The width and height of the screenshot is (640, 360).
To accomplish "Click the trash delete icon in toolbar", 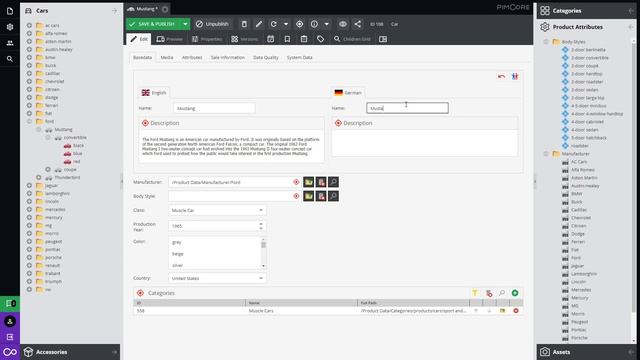I will (244, 24).
